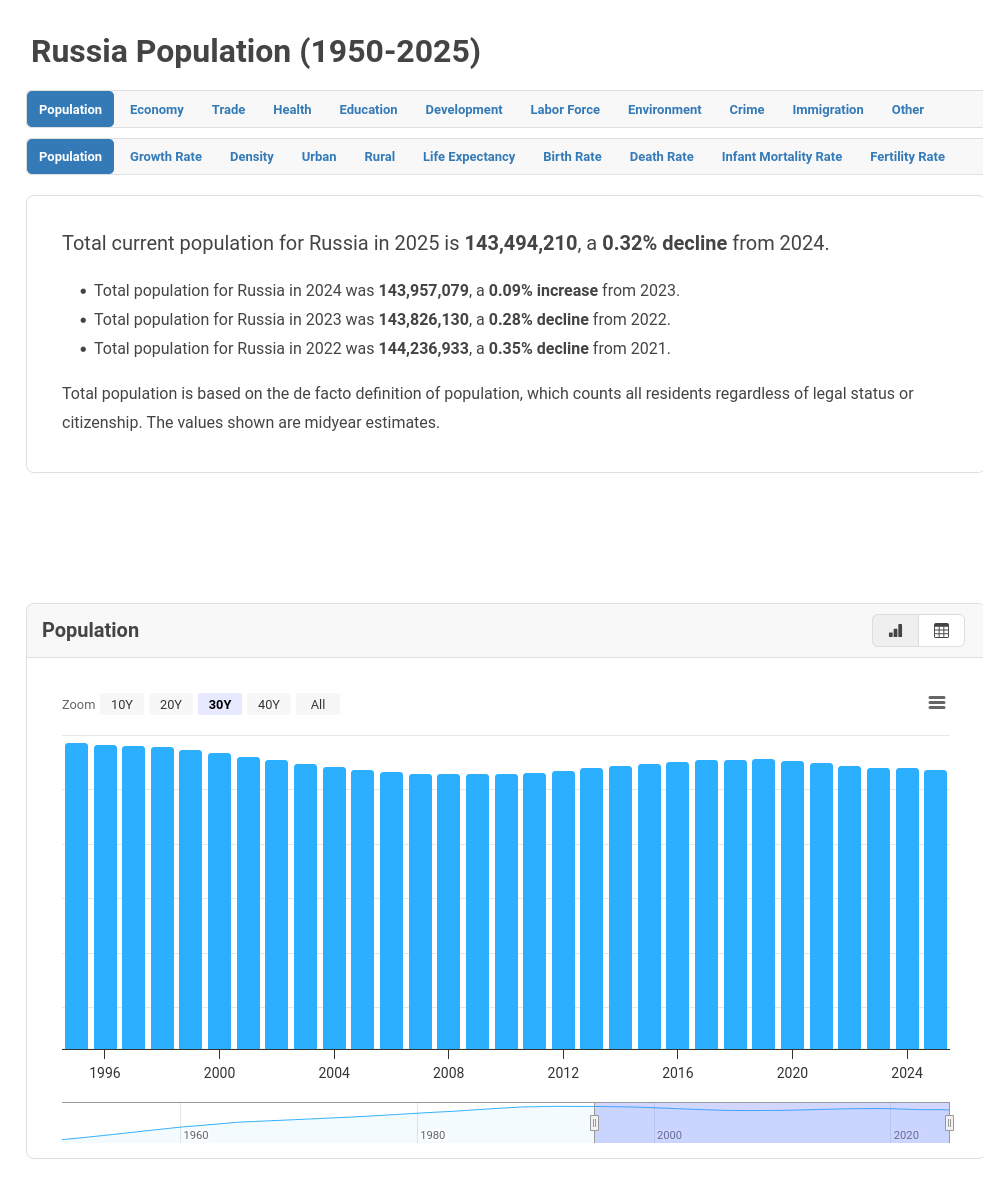The height and width of the screenshot is (1178, 983).
Task: View the Growth Rate sub-tab
Action: coord(166,156)
